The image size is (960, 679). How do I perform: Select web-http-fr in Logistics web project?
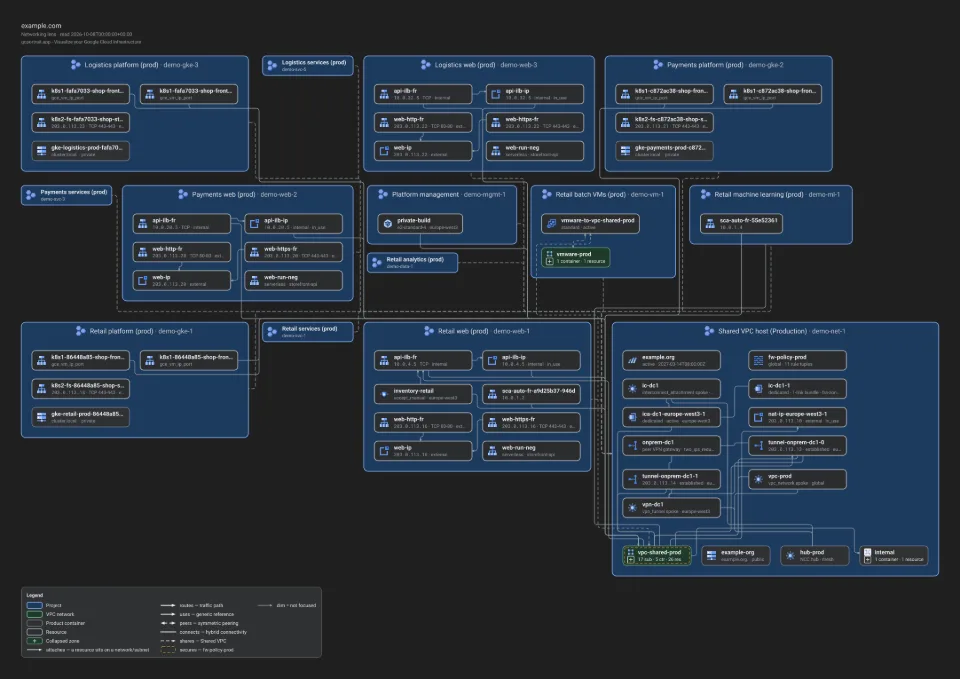click(x=423, y=122)
